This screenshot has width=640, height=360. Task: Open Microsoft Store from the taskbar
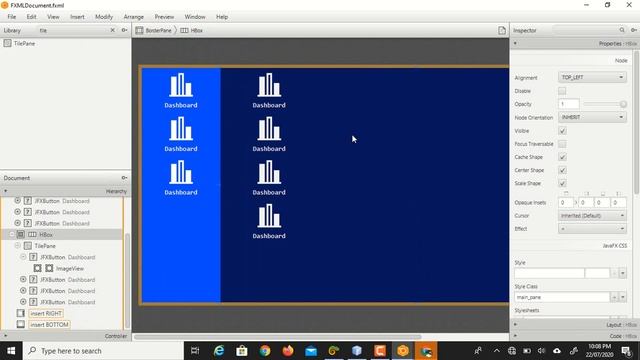pyautogui.click(x=242, y=351)
